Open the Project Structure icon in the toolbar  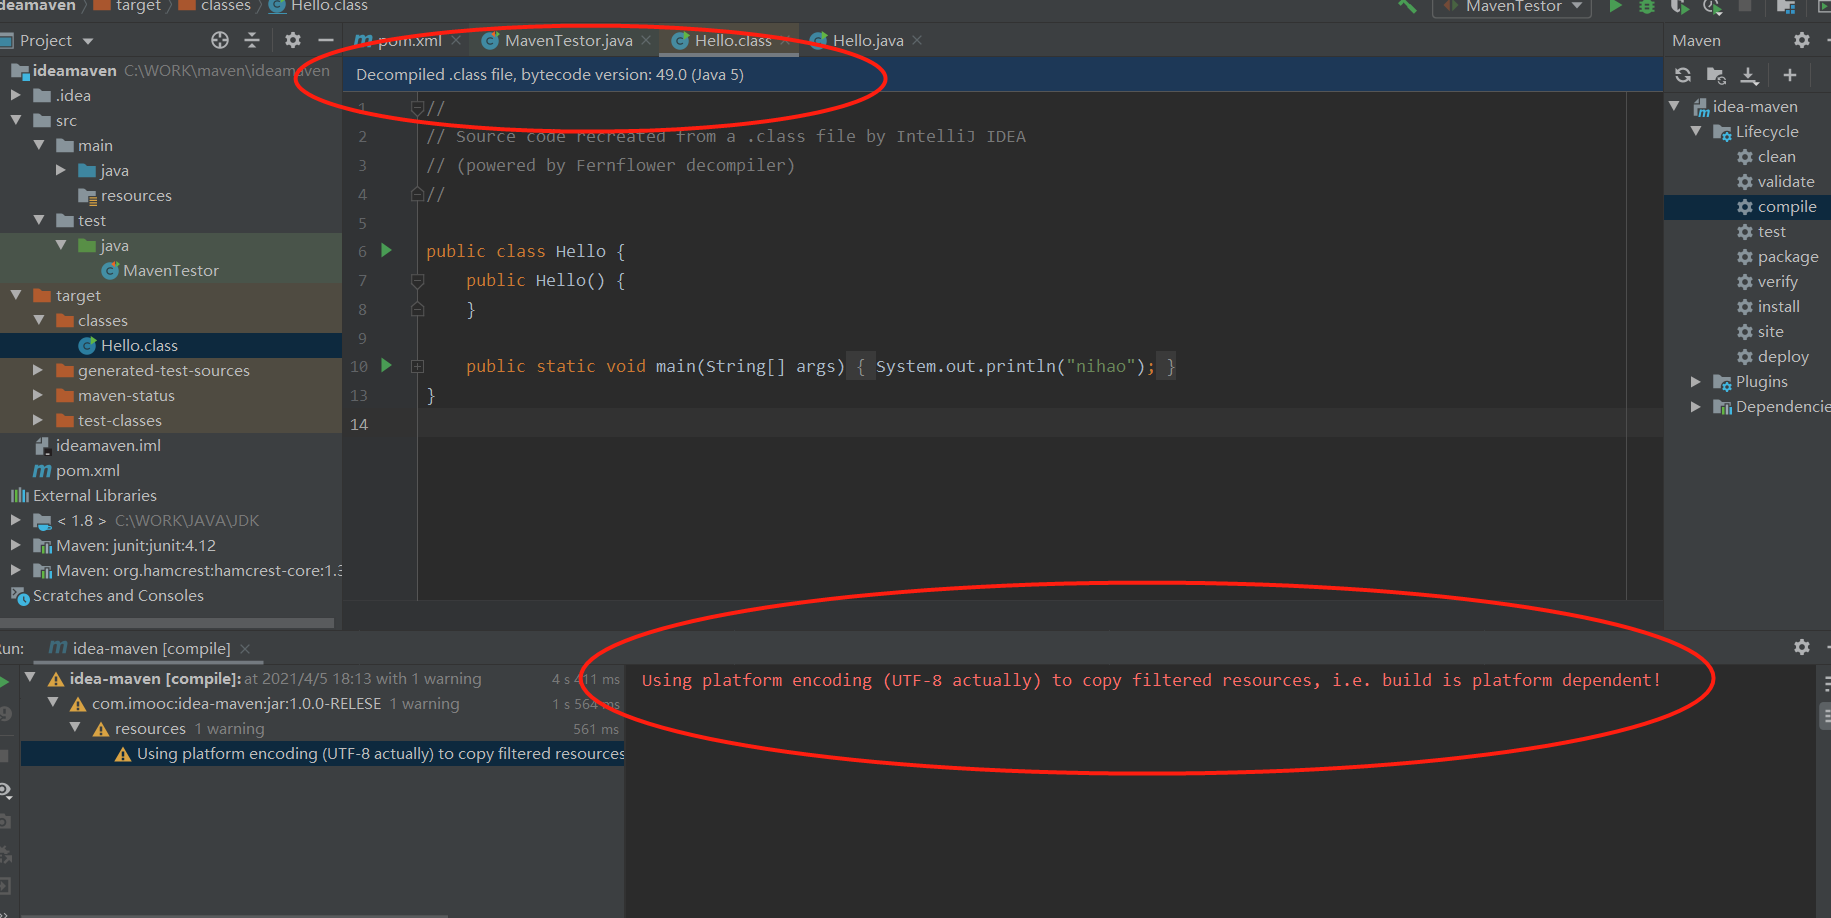point(1786,6)
